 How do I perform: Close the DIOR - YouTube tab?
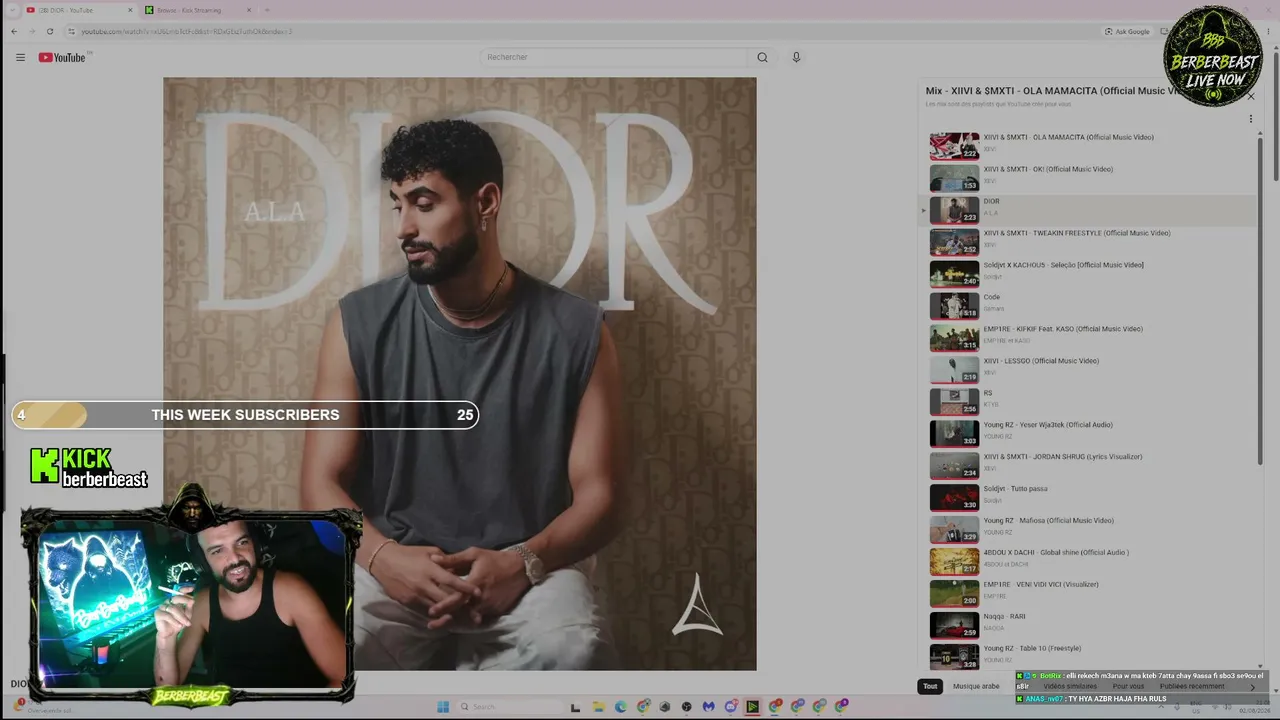pyautogui.click(x=130, y=10)
